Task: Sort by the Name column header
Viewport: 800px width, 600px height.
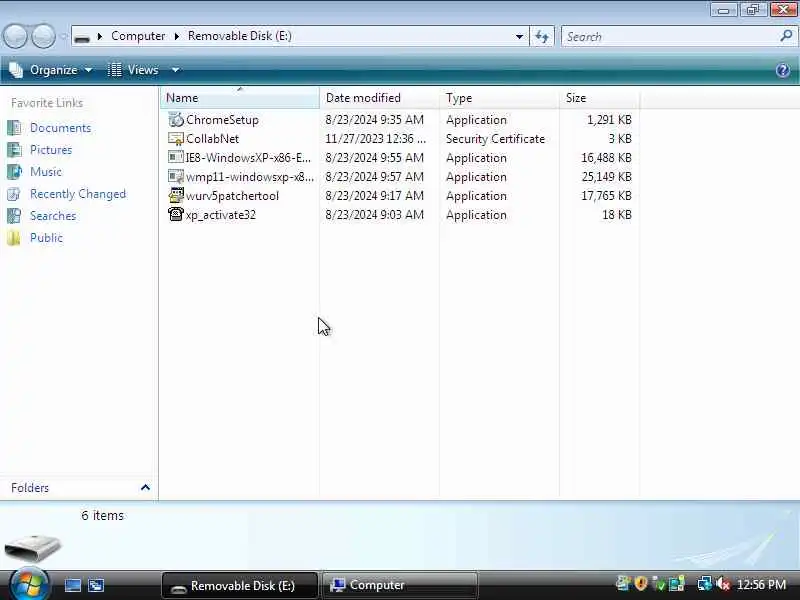Action: click(x=240, y=97)
